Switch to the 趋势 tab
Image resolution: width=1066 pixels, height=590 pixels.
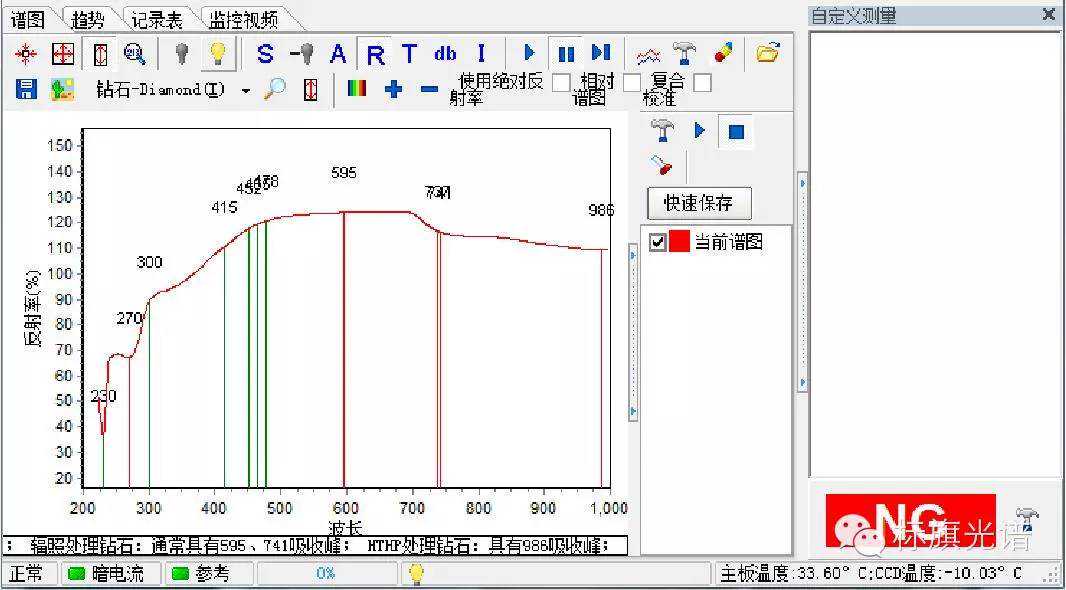88,19
